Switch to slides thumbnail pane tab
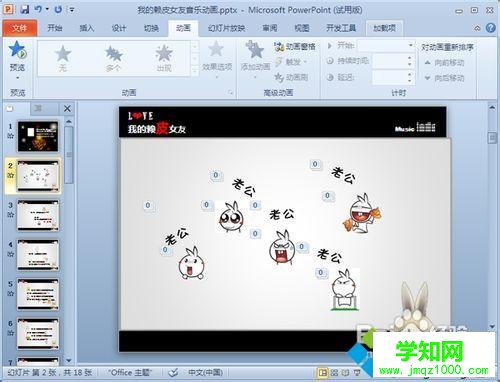500x382 pixels. coord(10,108)
